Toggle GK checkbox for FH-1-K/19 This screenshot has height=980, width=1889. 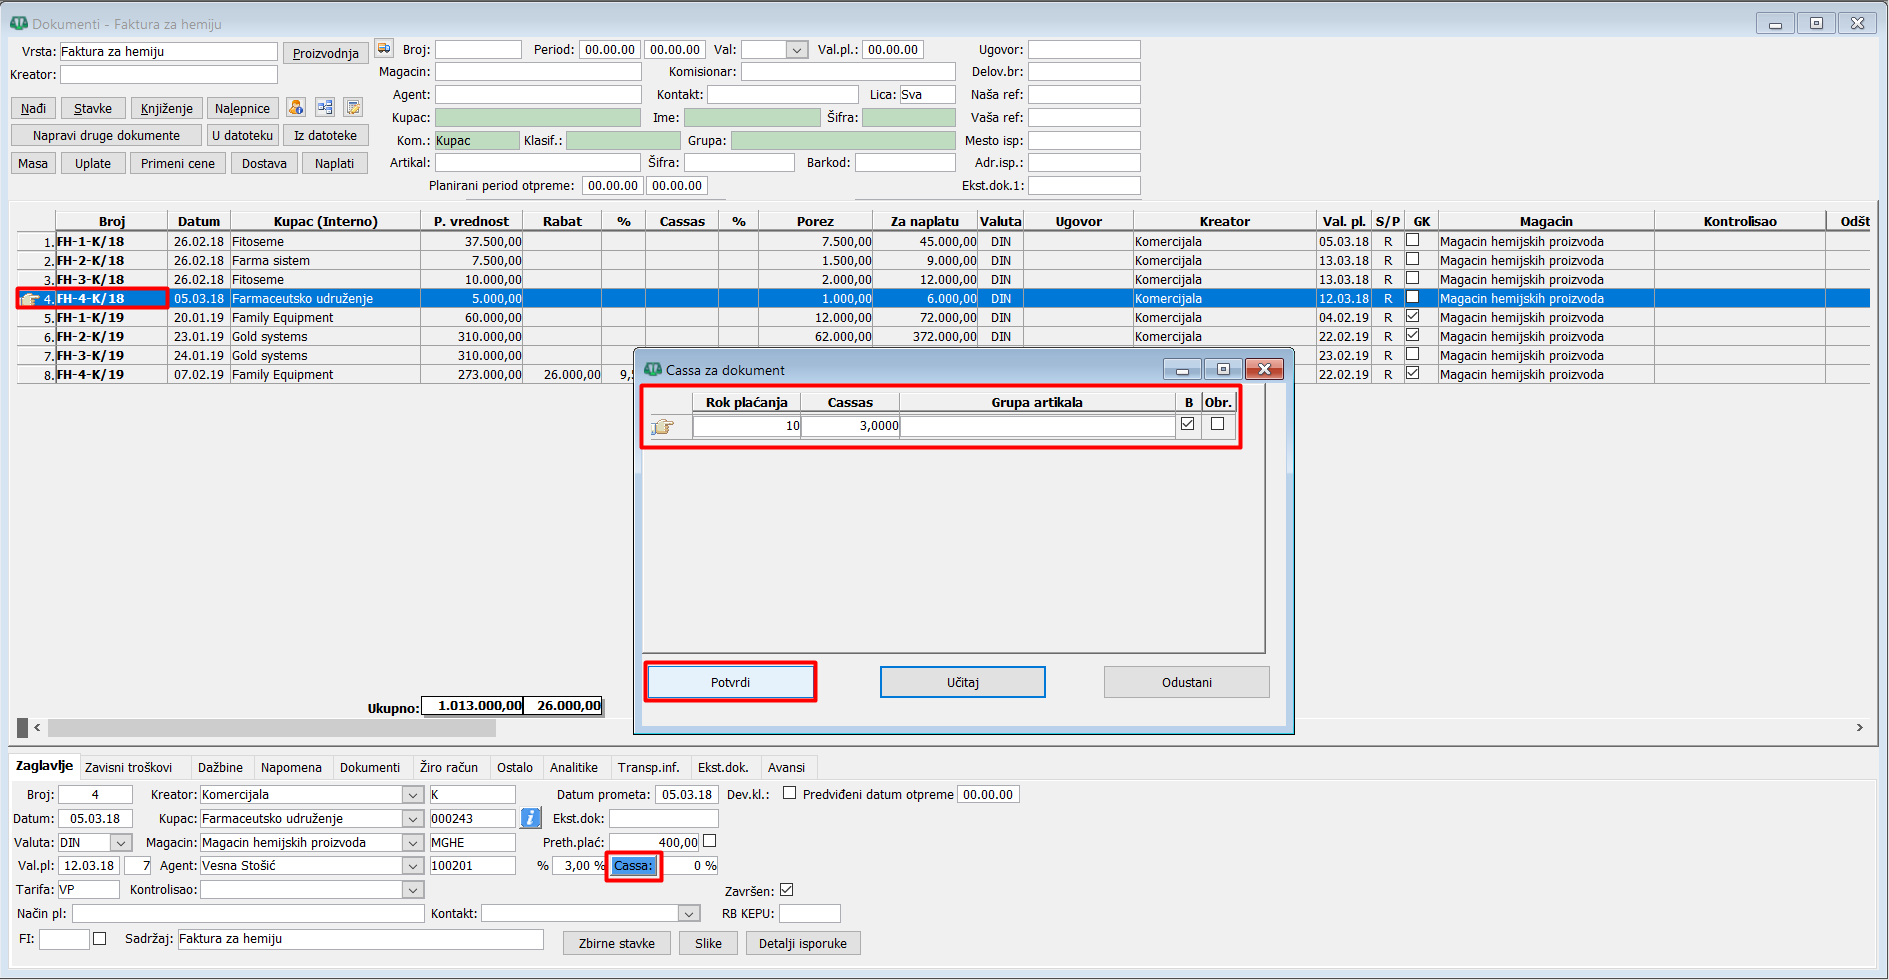click(x=1413, y=316)
